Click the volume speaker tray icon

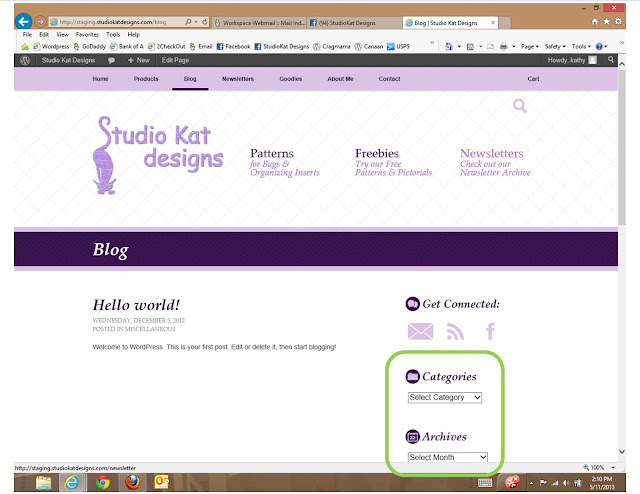pyautogui.click(x=566, y=483)
